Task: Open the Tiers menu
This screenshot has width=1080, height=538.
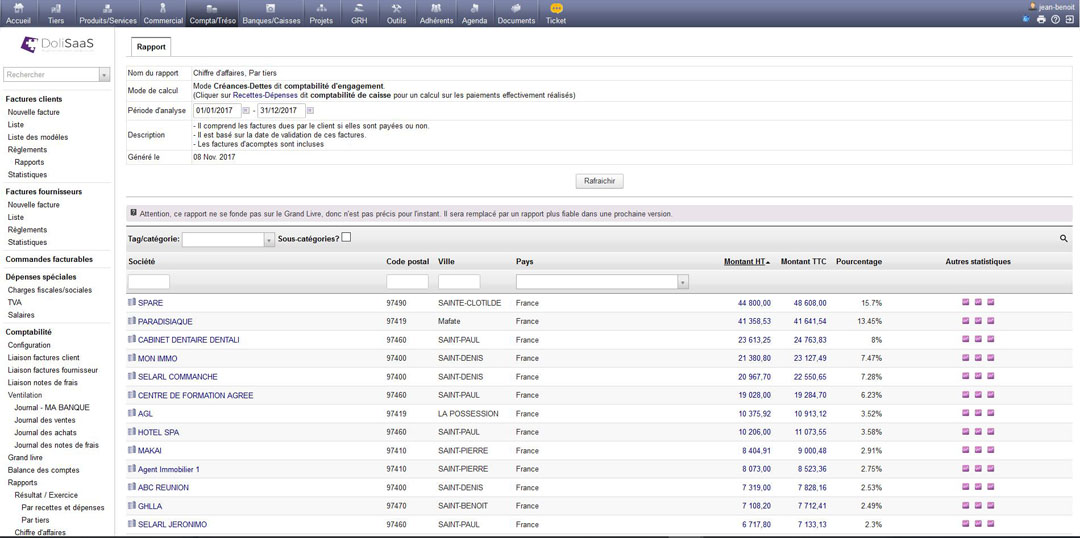Action: pyautogui.click(x=56, y=14)
